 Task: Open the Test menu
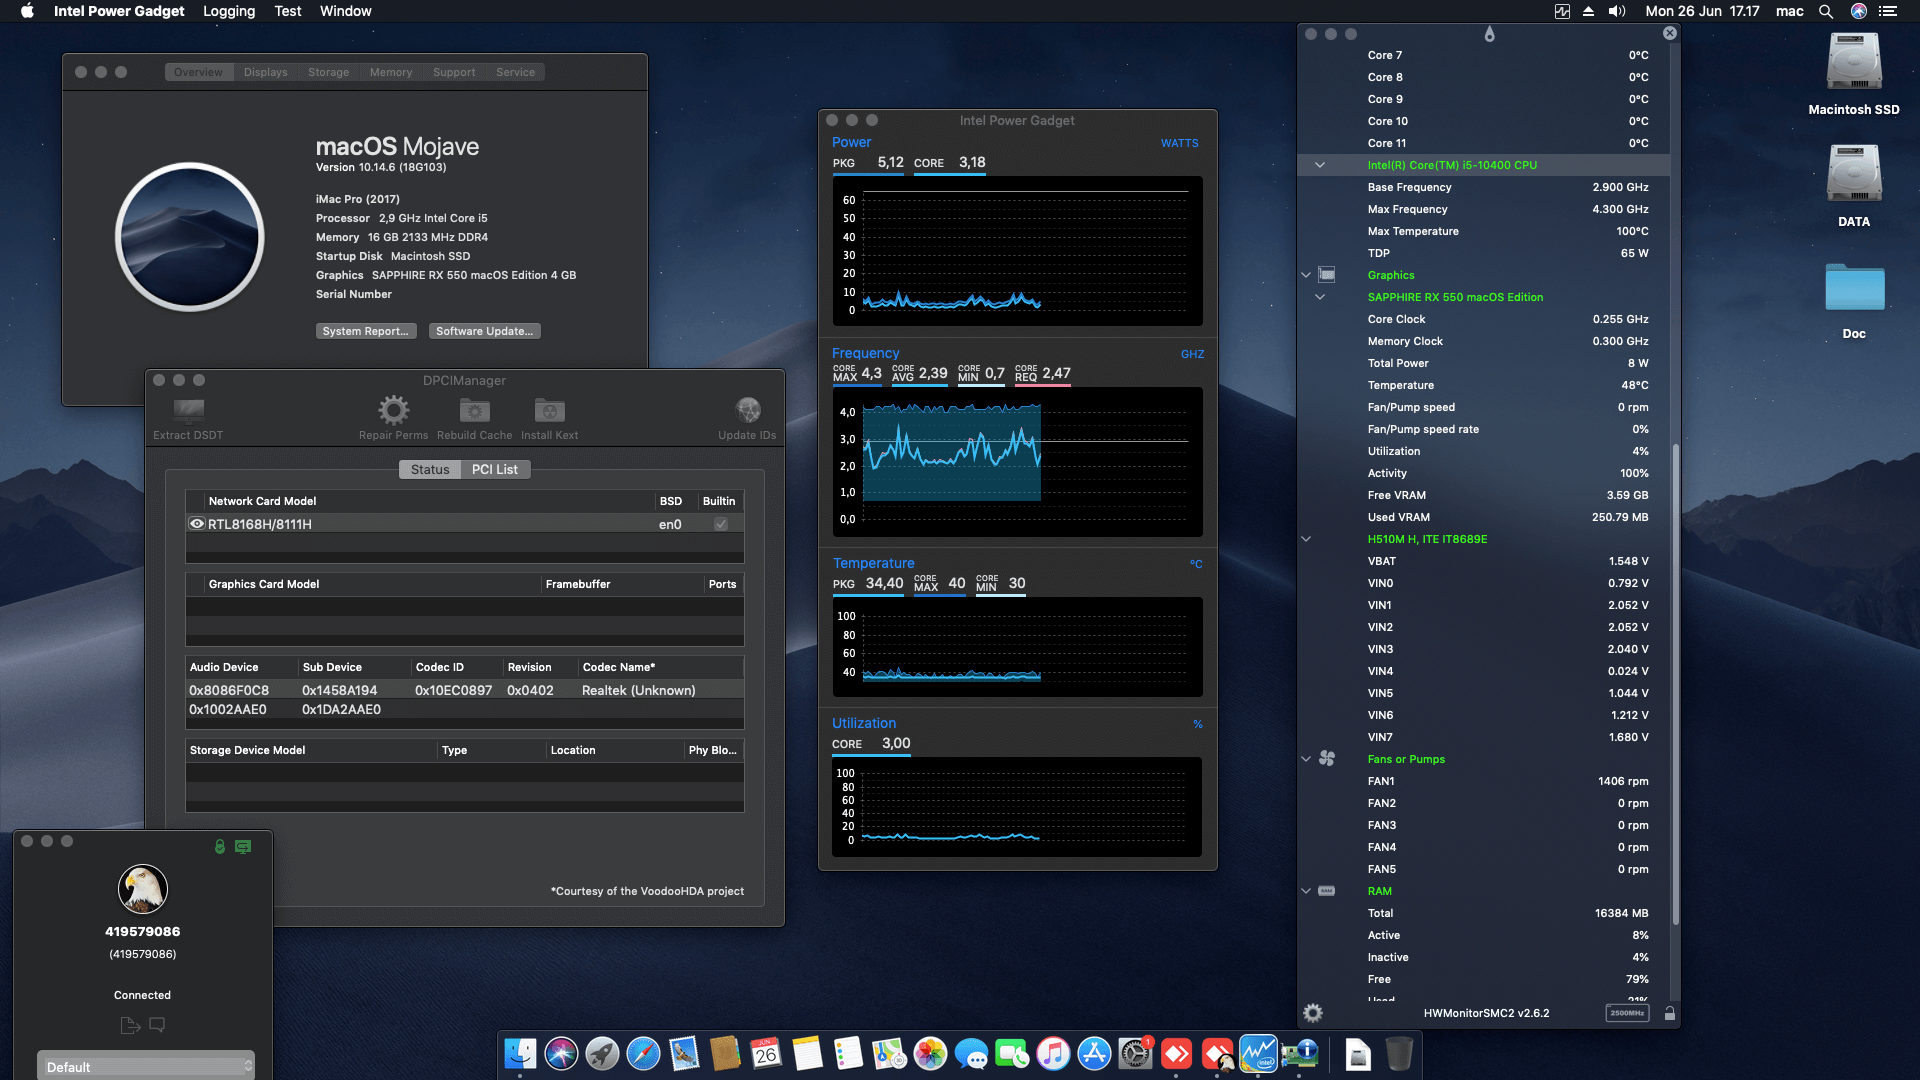[x=288, y=11]
